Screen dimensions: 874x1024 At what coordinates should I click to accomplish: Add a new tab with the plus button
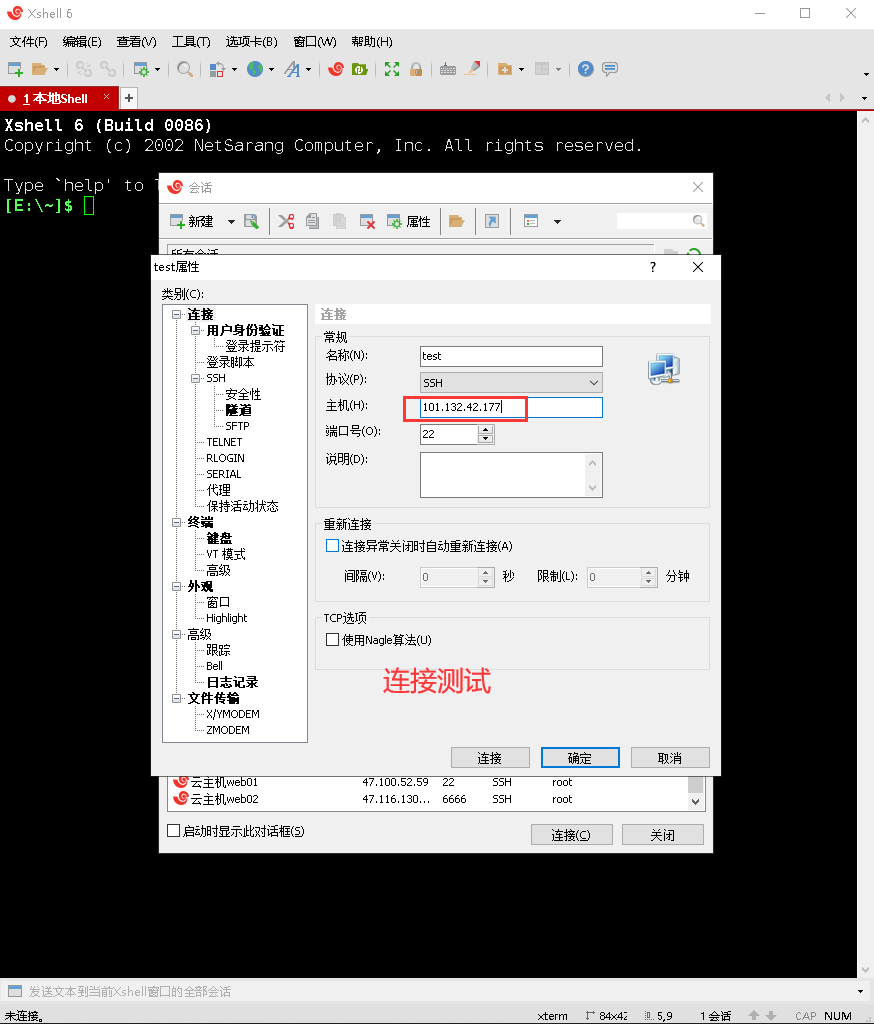click(x=129, y=98)
